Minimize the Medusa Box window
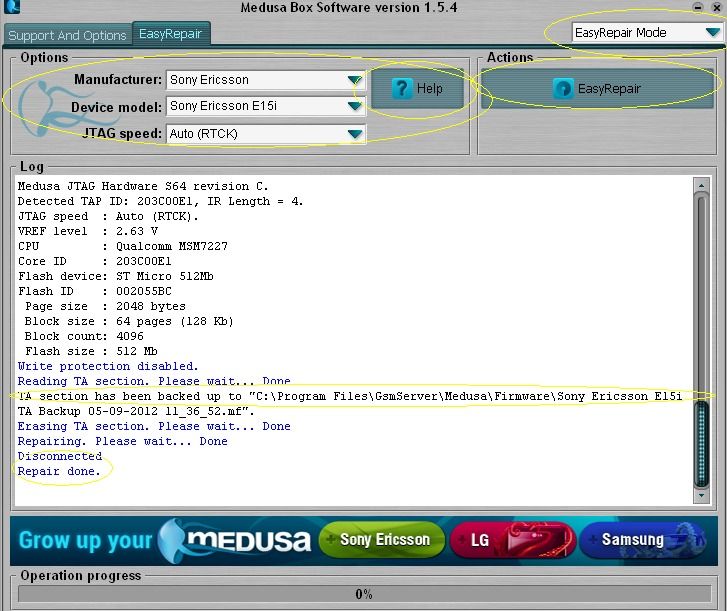727x611 pixels. 698,7
